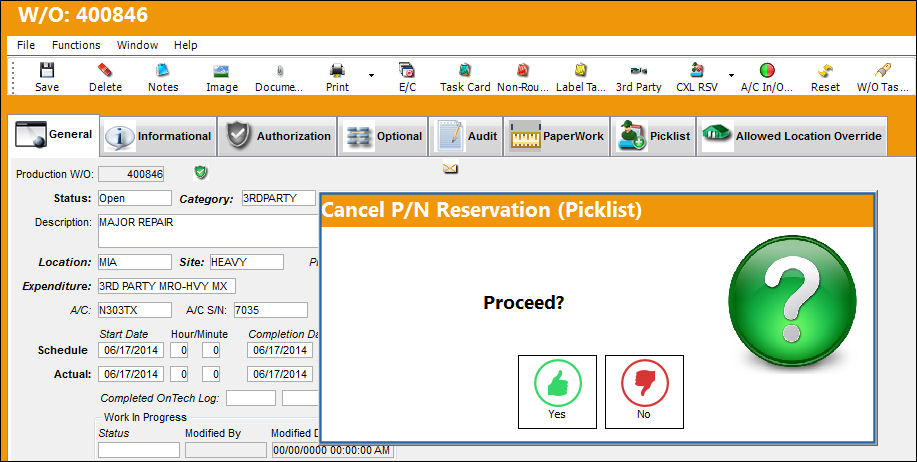Open the File menu

[26, 45]
